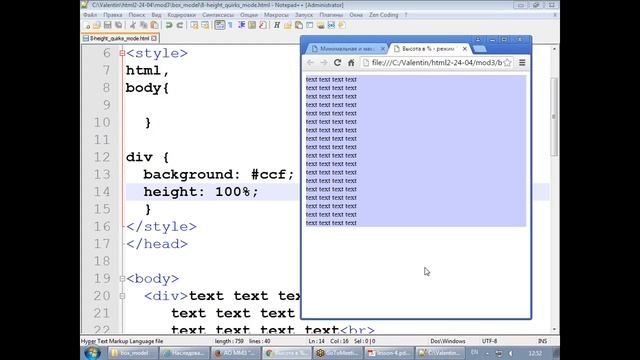Click 'Dos\Windows' in the status bar
The width and height of the screenshot is (640, 360).
coord(448,341)
